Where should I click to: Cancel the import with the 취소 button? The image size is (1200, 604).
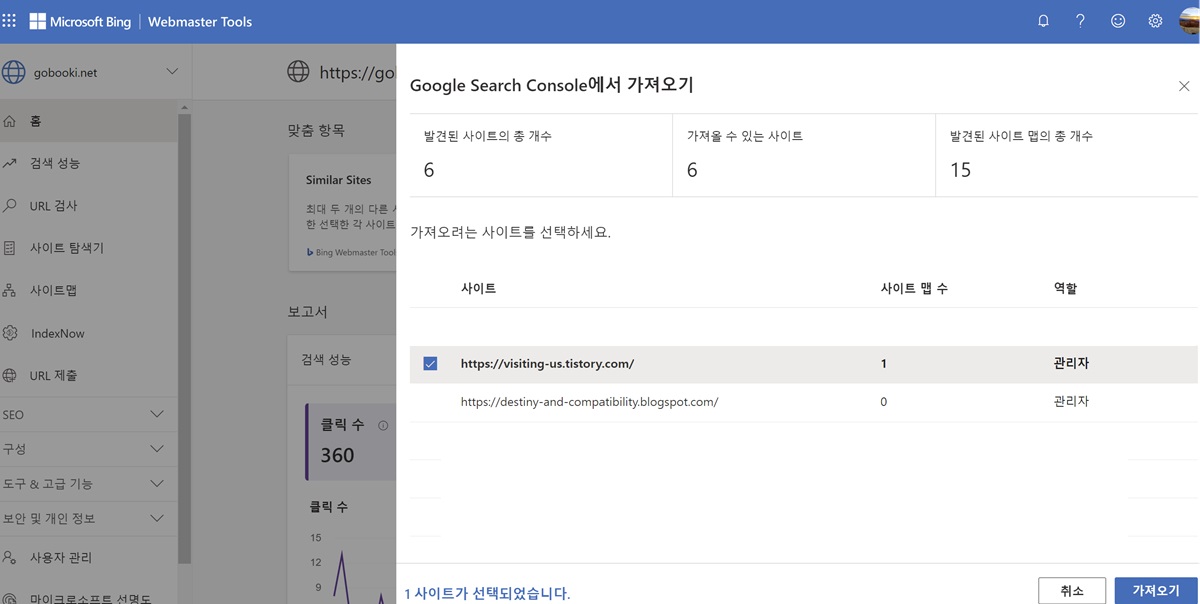[x=1071, y=590]
